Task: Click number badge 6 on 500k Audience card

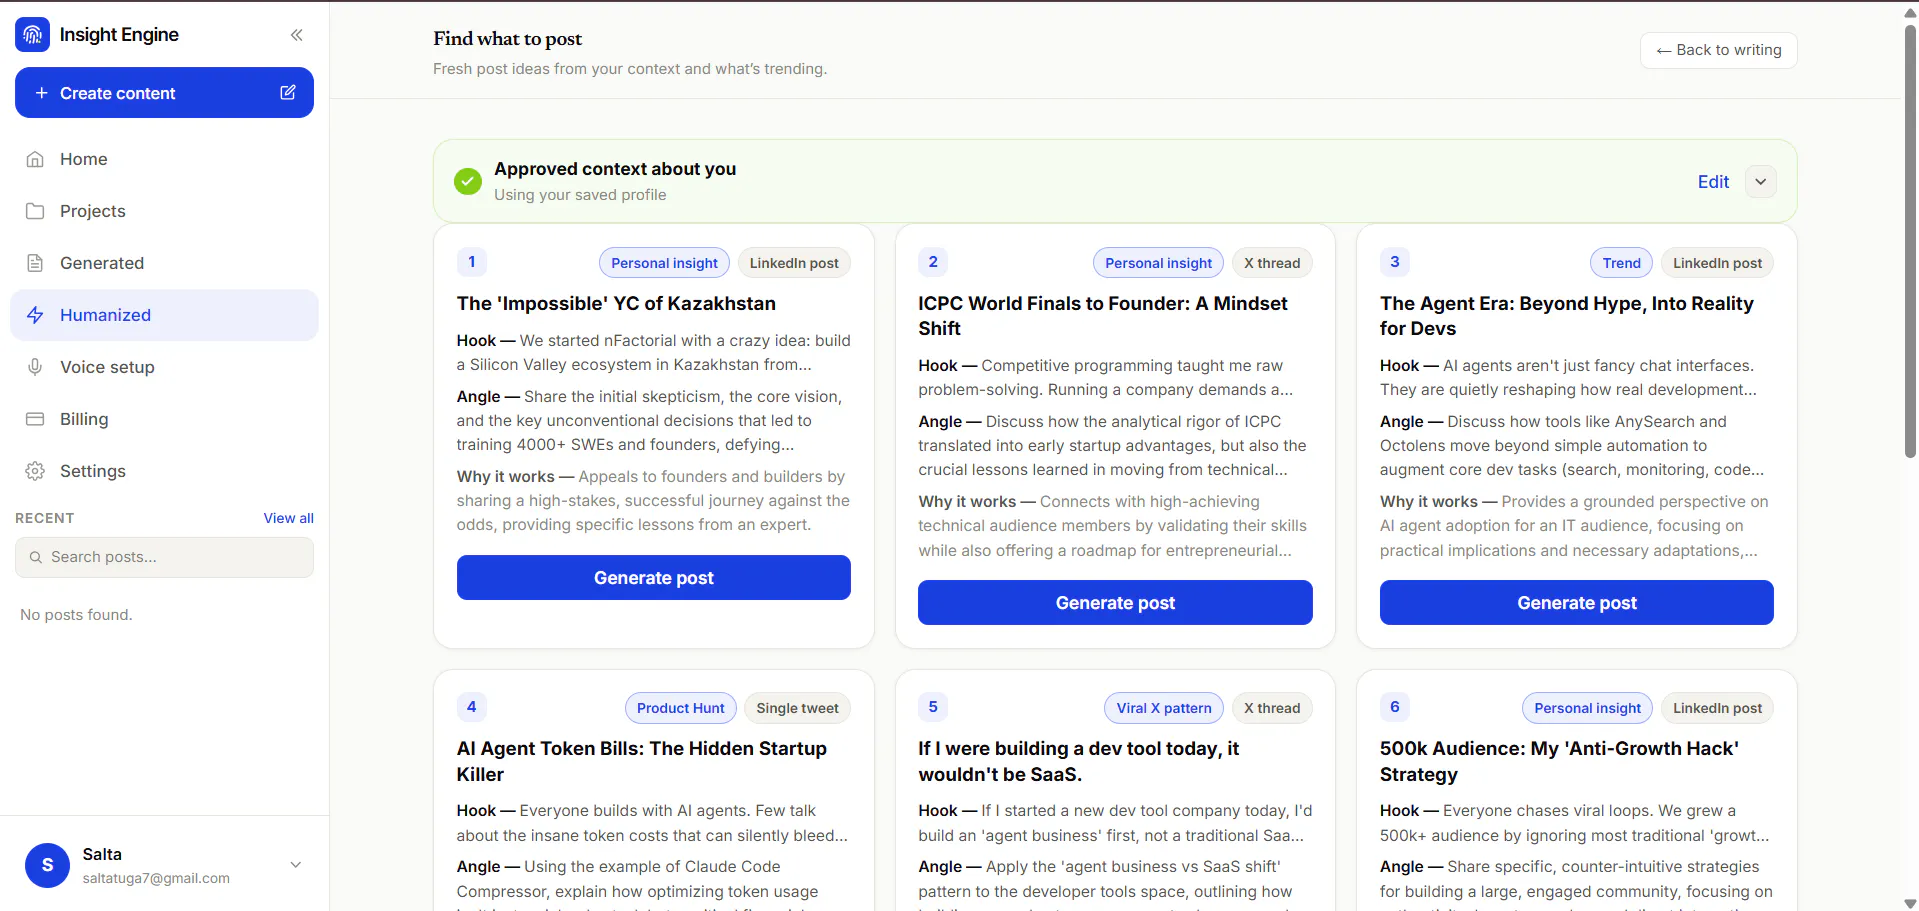Action: point(1395,707)
